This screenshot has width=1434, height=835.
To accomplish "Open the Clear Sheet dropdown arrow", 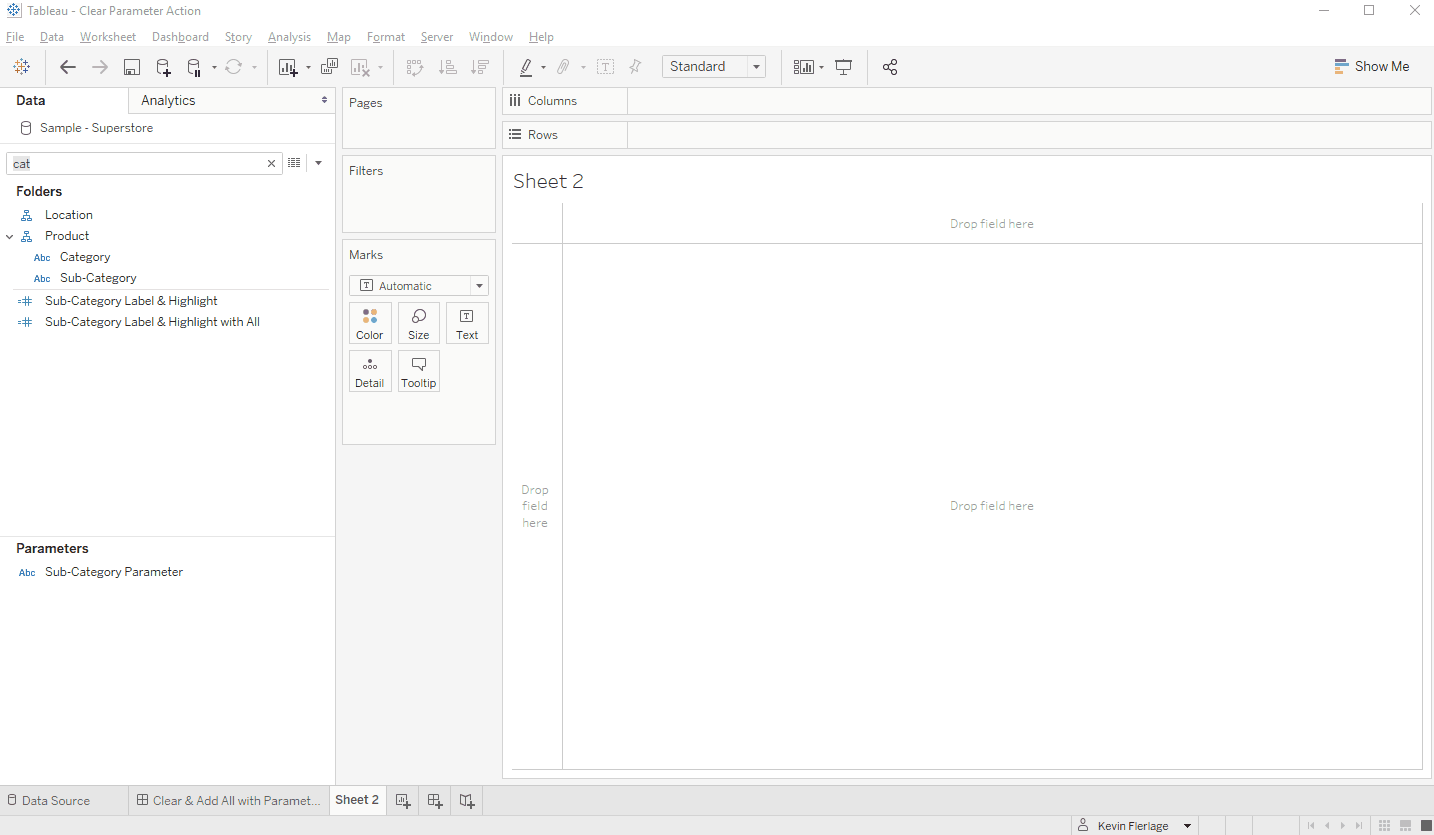I will click(380, 68).
